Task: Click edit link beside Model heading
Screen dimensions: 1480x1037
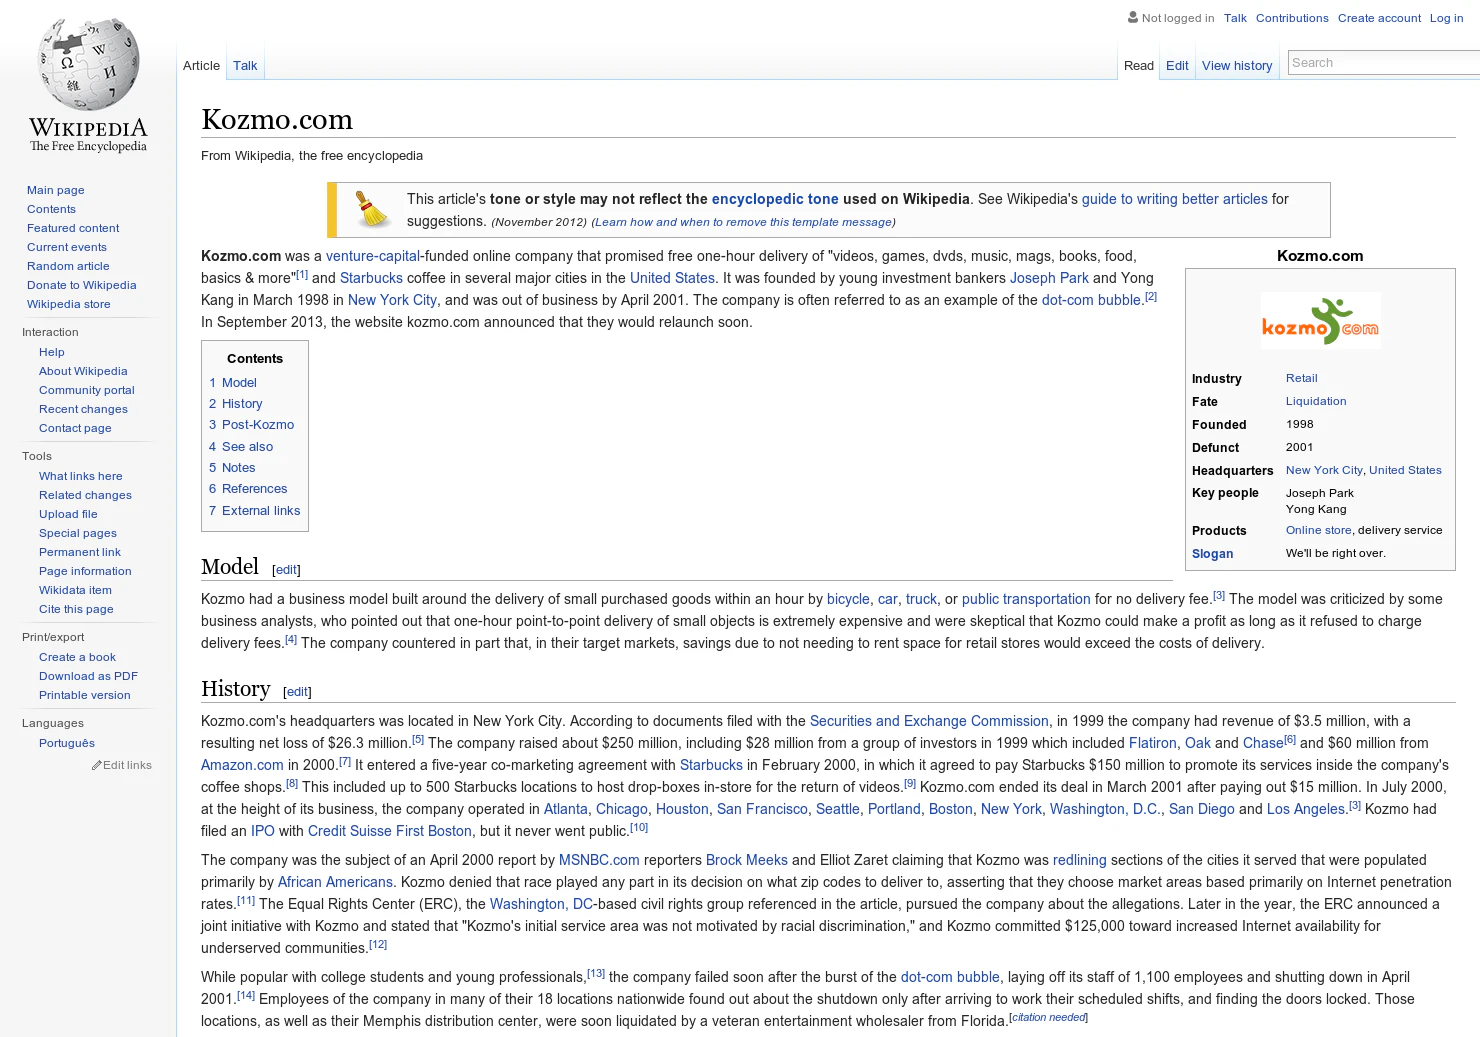Action: 287,570
